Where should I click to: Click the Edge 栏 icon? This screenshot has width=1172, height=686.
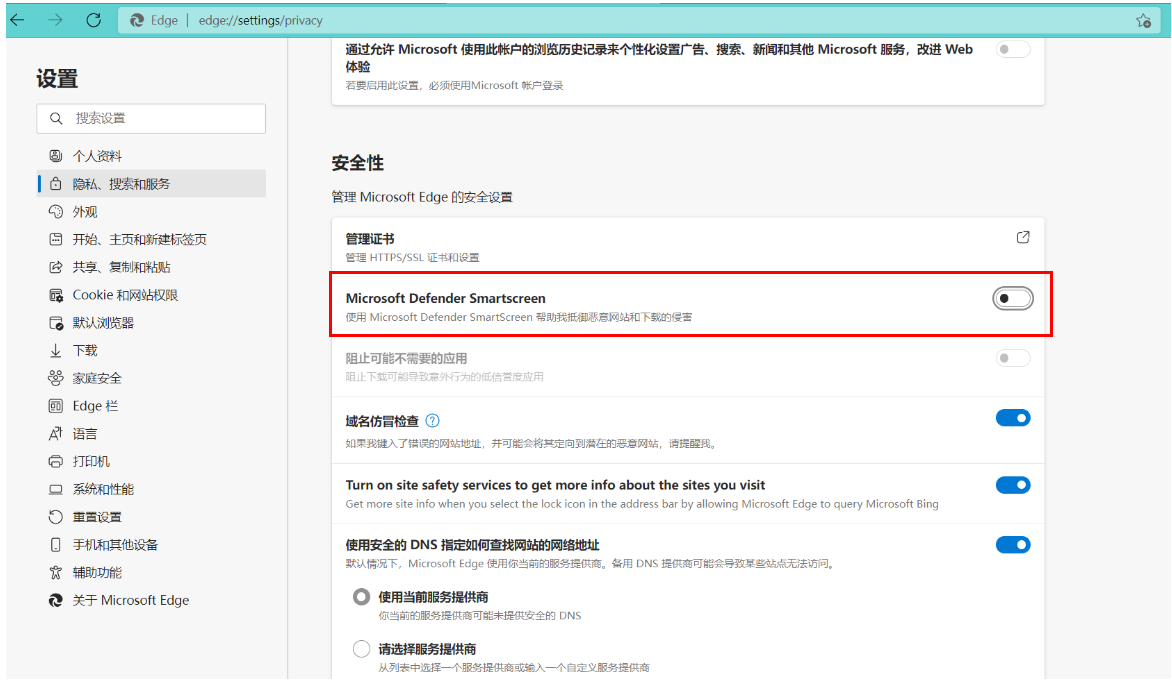(55, 406)
